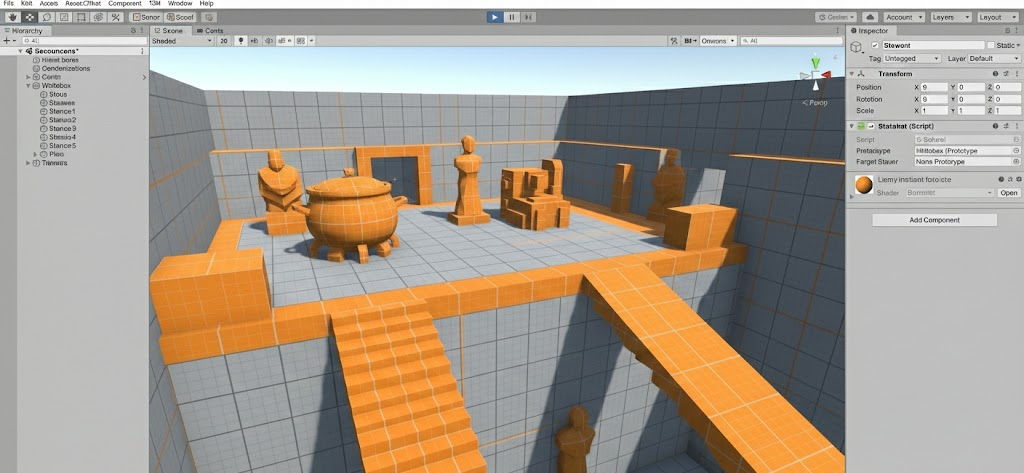Collapse the Woitebox tree item
The image size is (1024, 473).
coord(28,86)
